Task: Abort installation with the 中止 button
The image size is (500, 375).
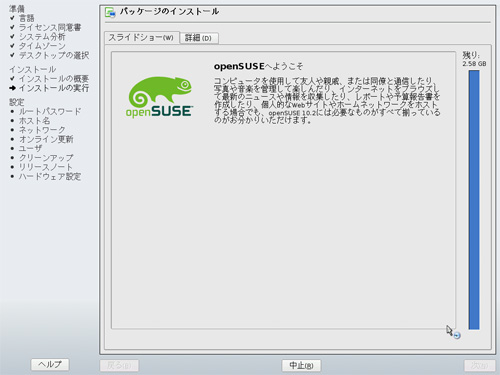Action: click(301, 365)
